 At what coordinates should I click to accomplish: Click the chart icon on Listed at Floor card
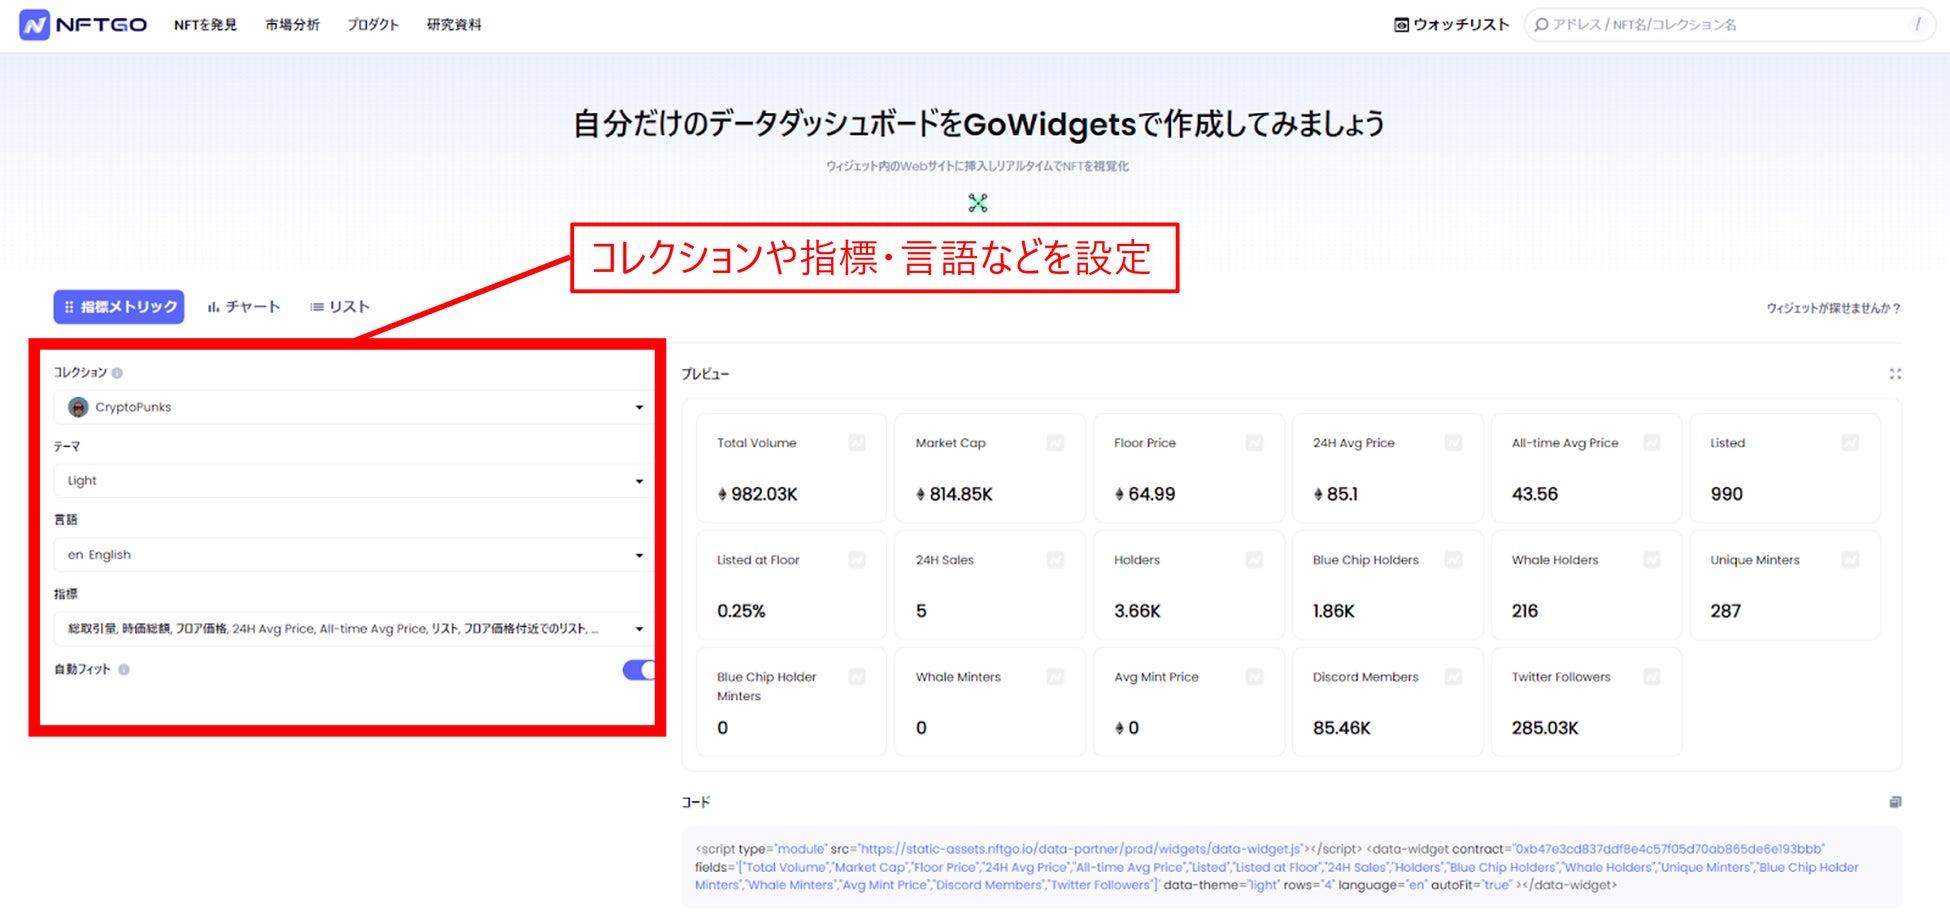[x=857, y=560]
